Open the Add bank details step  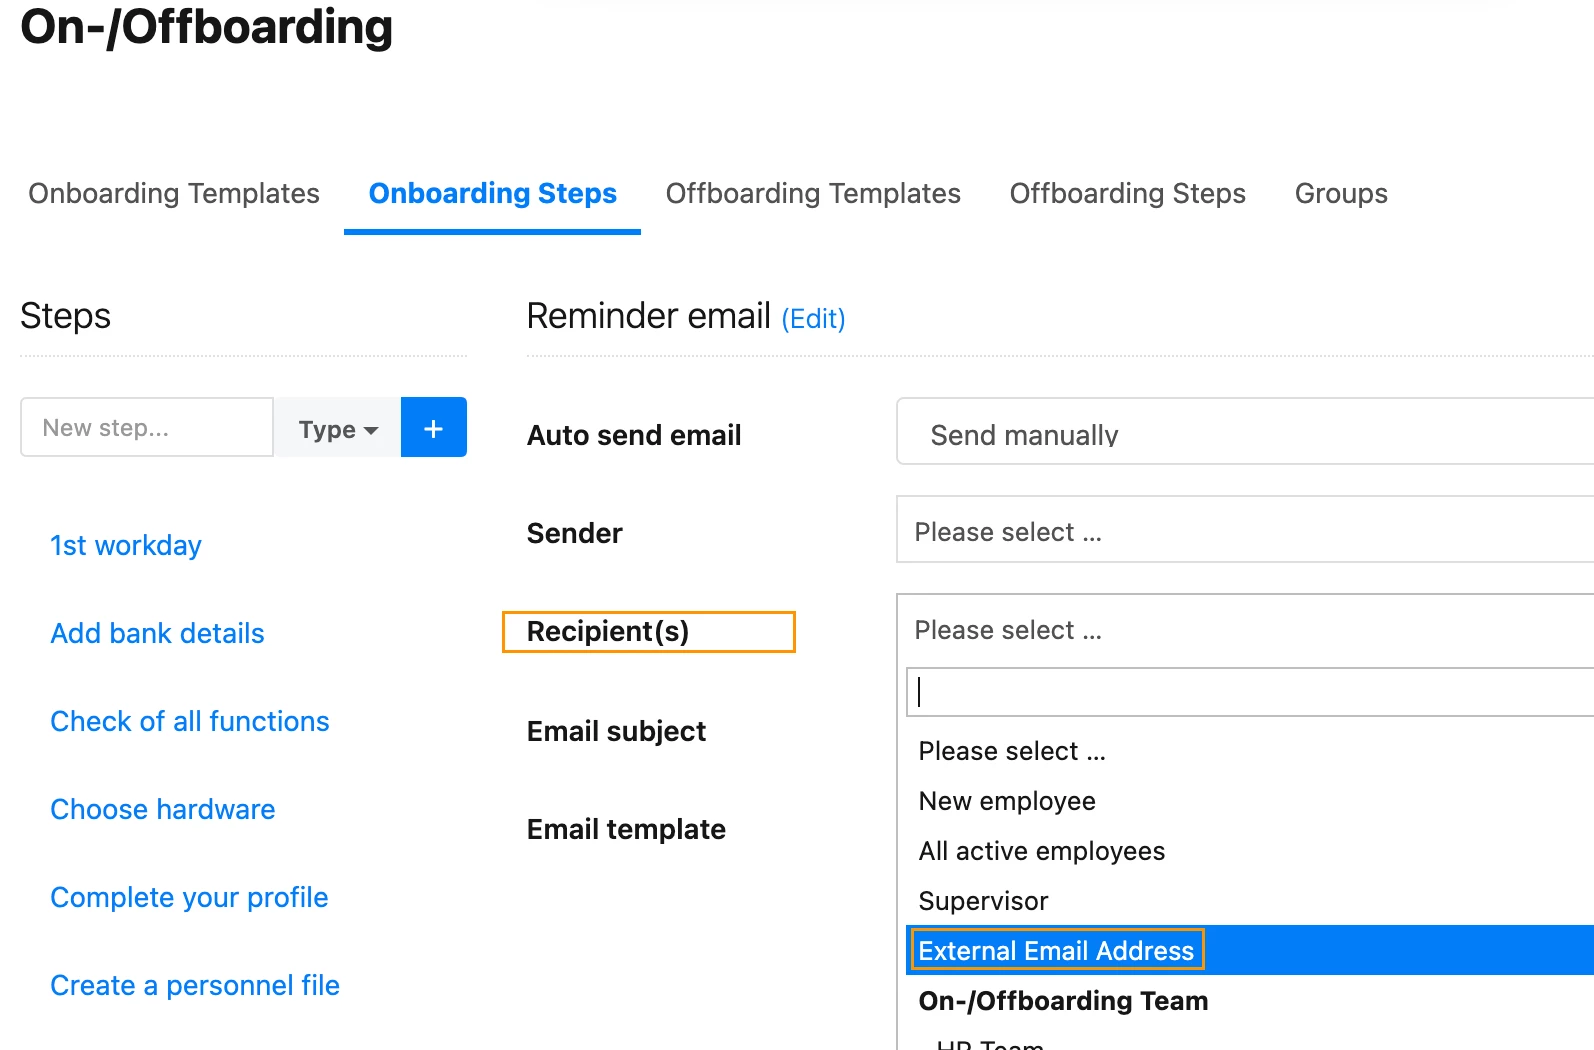[x=157, y=633]
